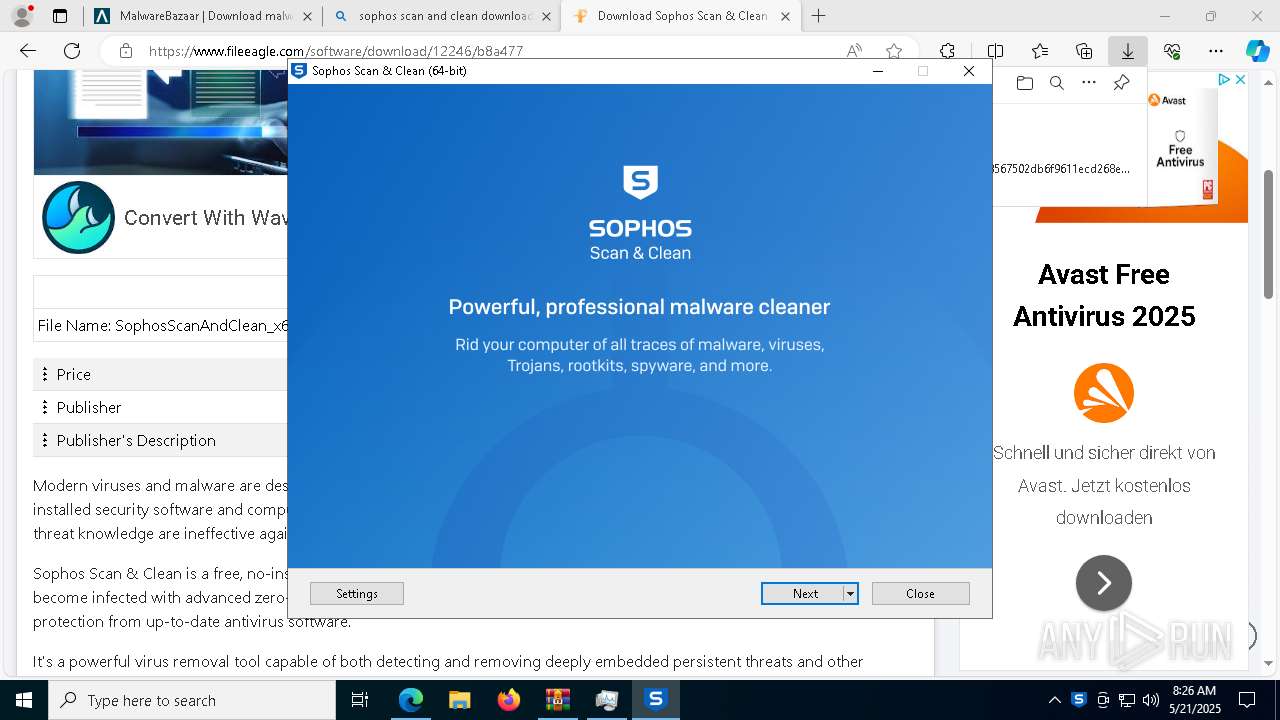Click Next in Sophos Scan & Clean
This screenshot has width=1280, height=720.
802,594
